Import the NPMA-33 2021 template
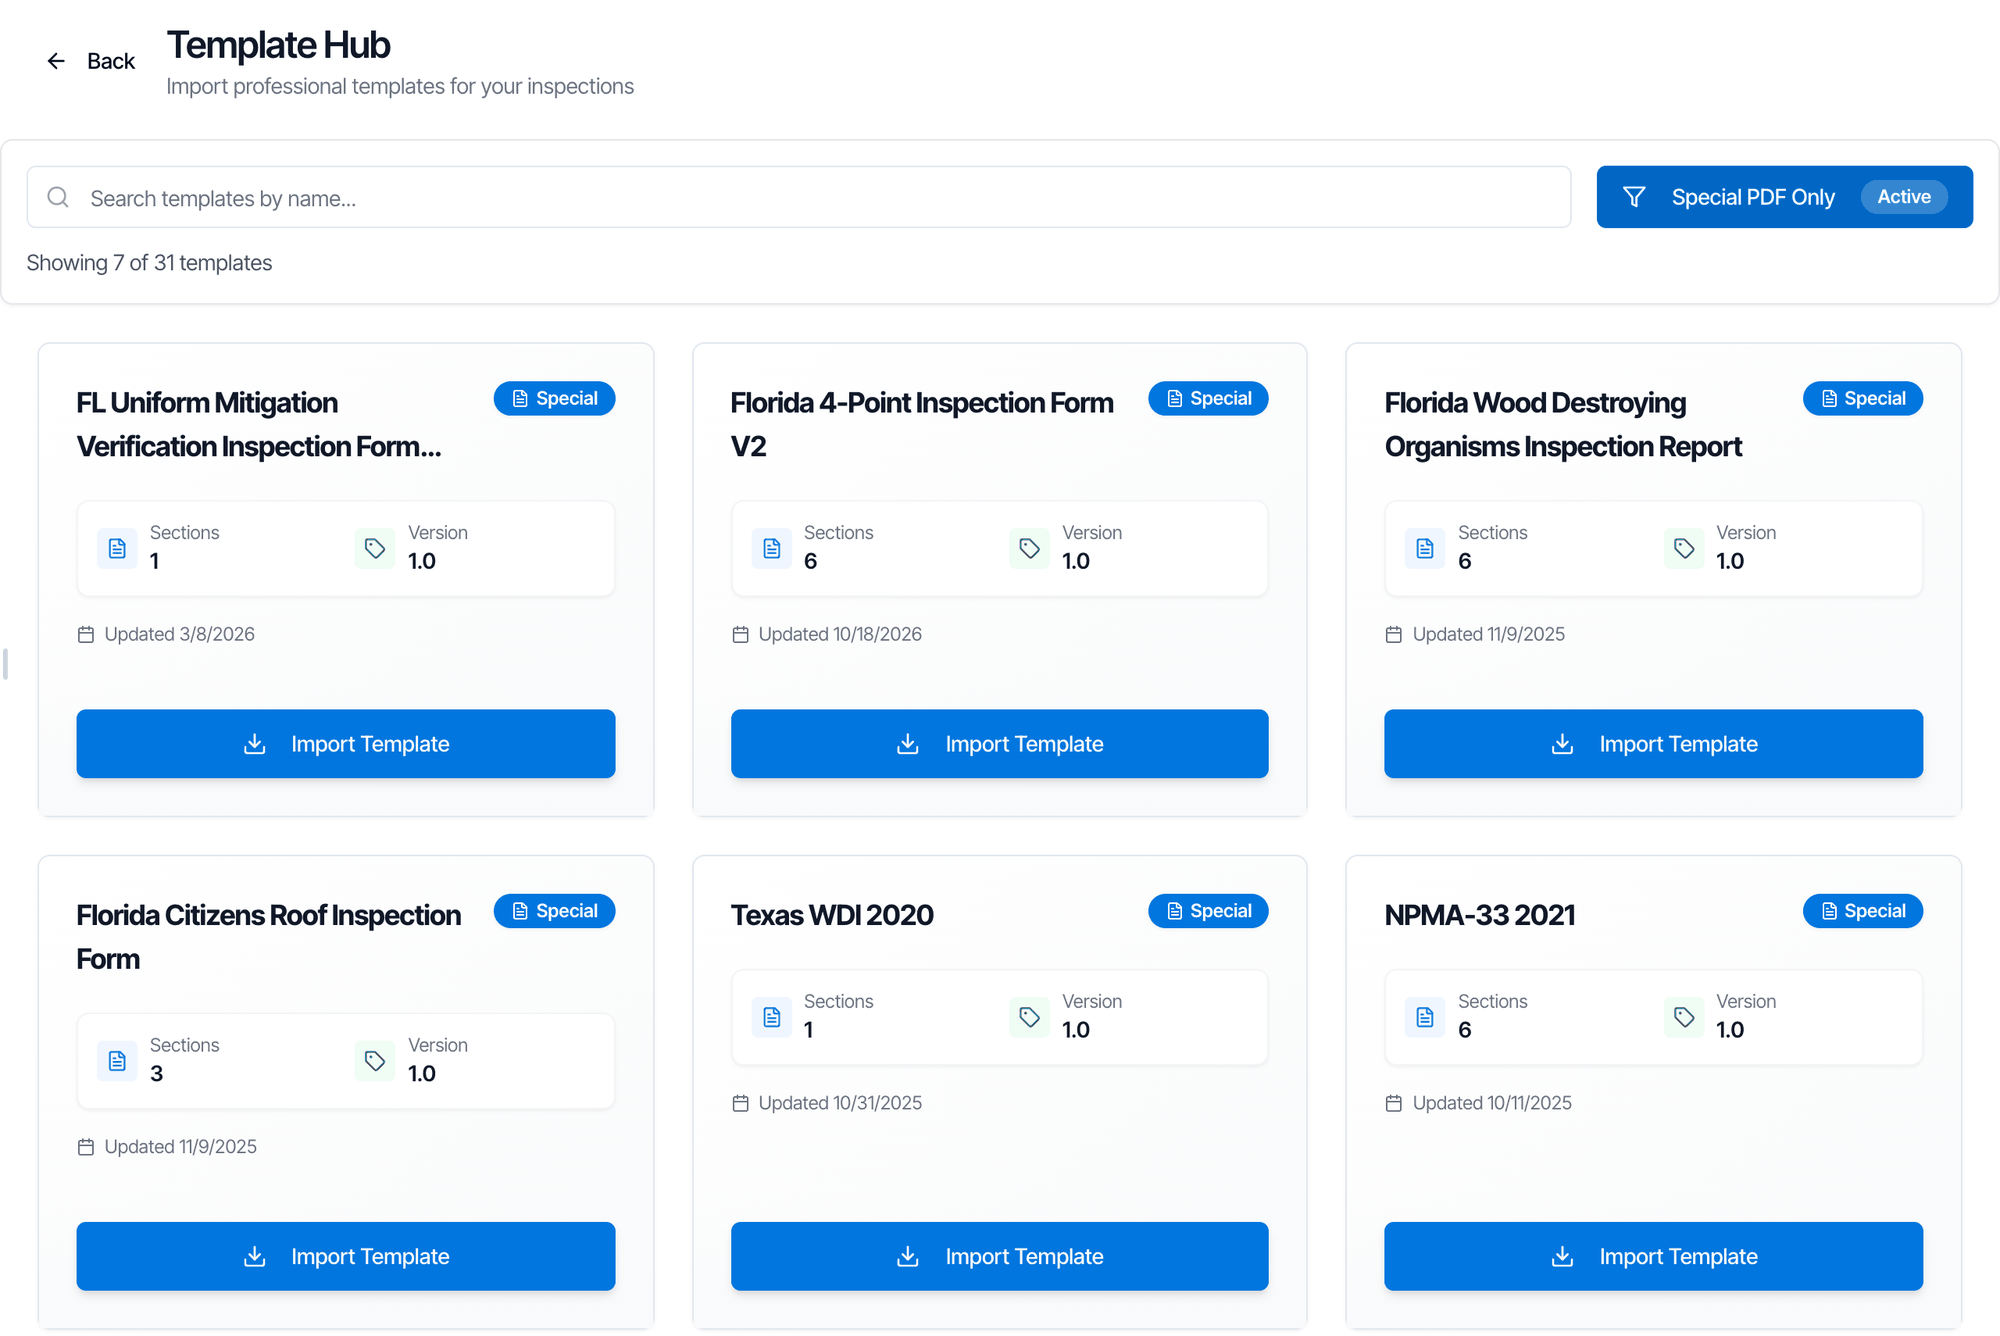Viewport: 2000px width, 1336px height. 1653,1256
